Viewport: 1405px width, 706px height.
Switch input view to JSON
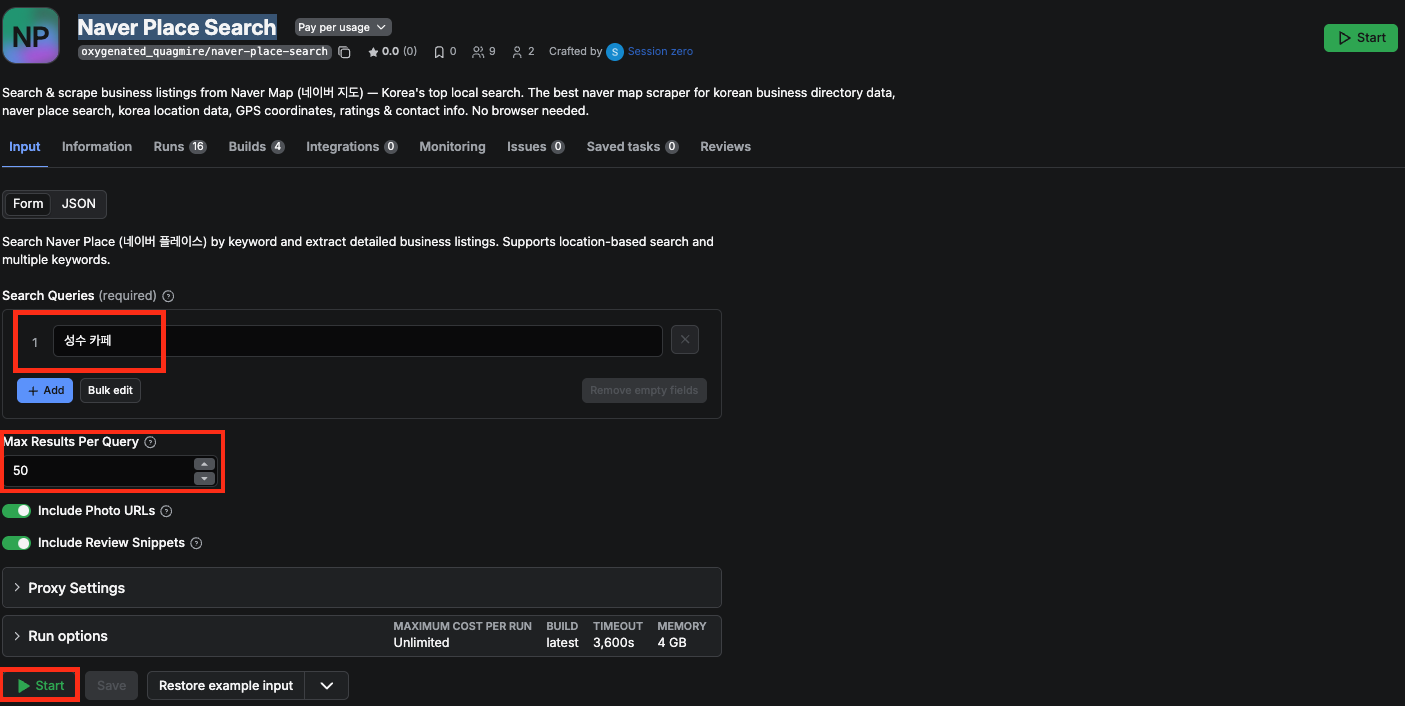point(79,204)
